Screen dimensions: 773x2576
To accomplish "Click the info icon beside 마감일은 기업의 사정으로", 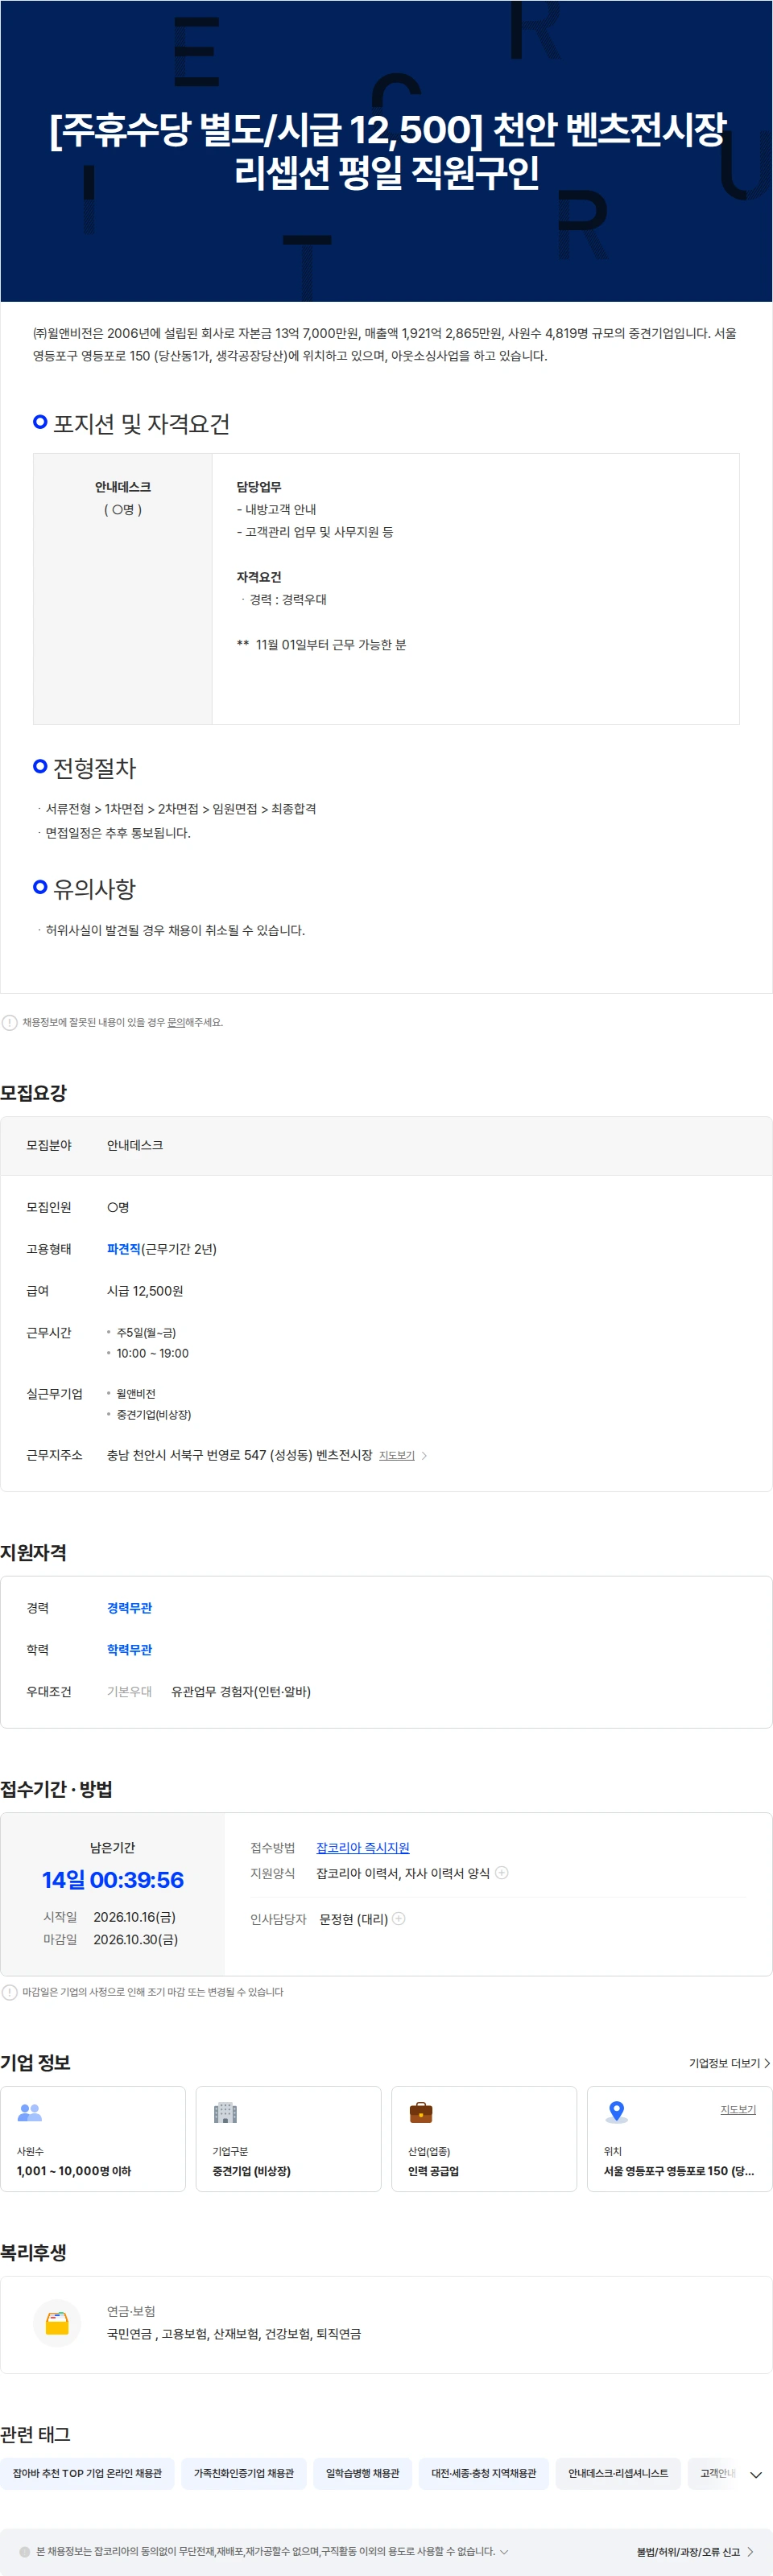I will [x=10, y=1992].
